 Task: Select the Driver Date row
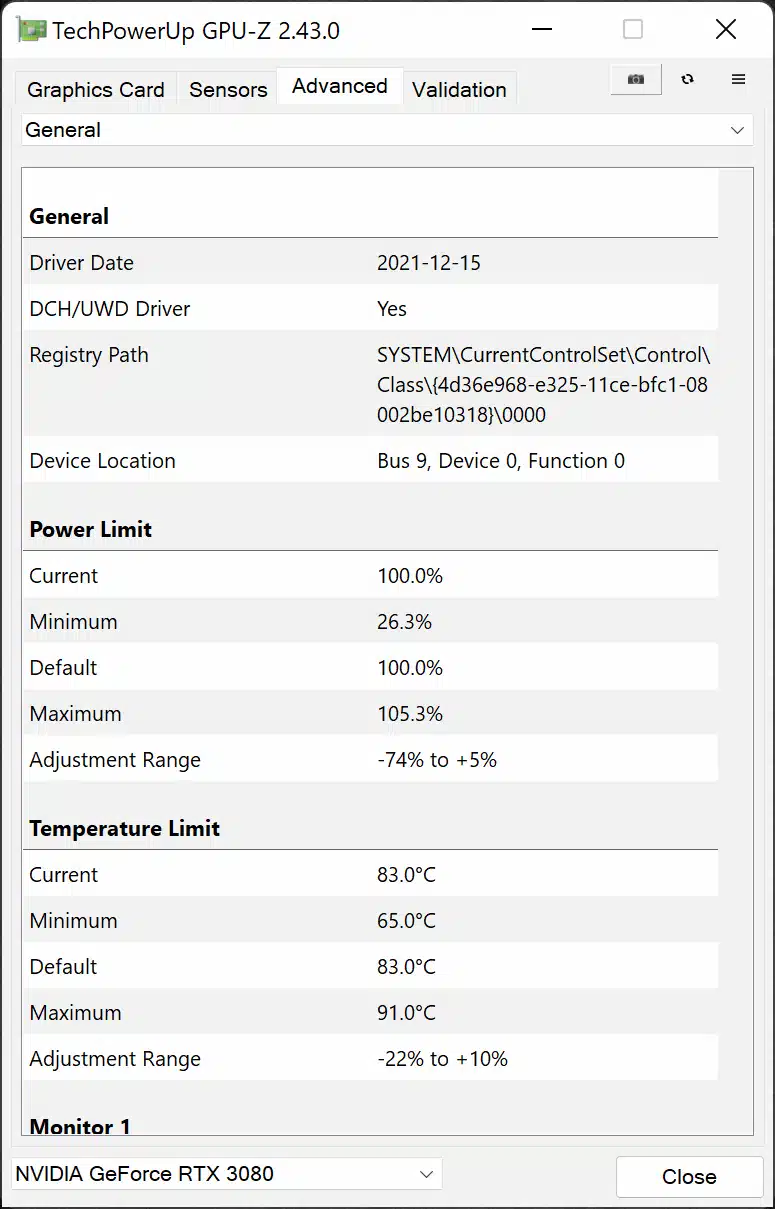click(x=370, y=263)
